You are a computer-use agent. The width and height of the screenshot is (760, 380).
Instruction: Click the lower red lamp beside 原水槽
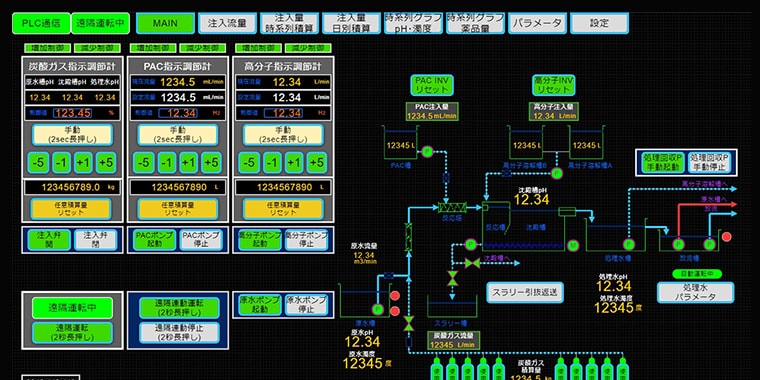coord(395,311)
